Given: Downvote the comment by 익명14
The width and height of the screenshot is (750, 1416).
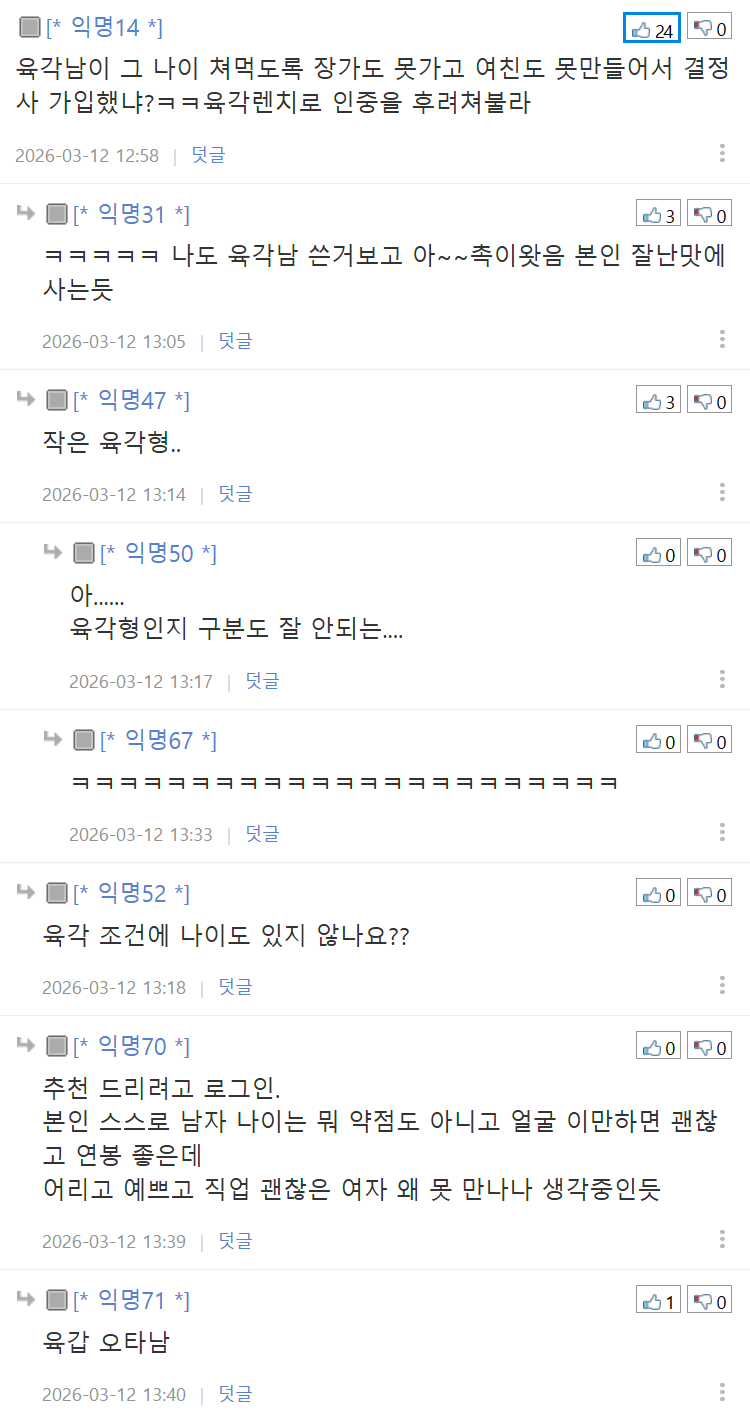Looking at the screenshot, I should 709,29.
